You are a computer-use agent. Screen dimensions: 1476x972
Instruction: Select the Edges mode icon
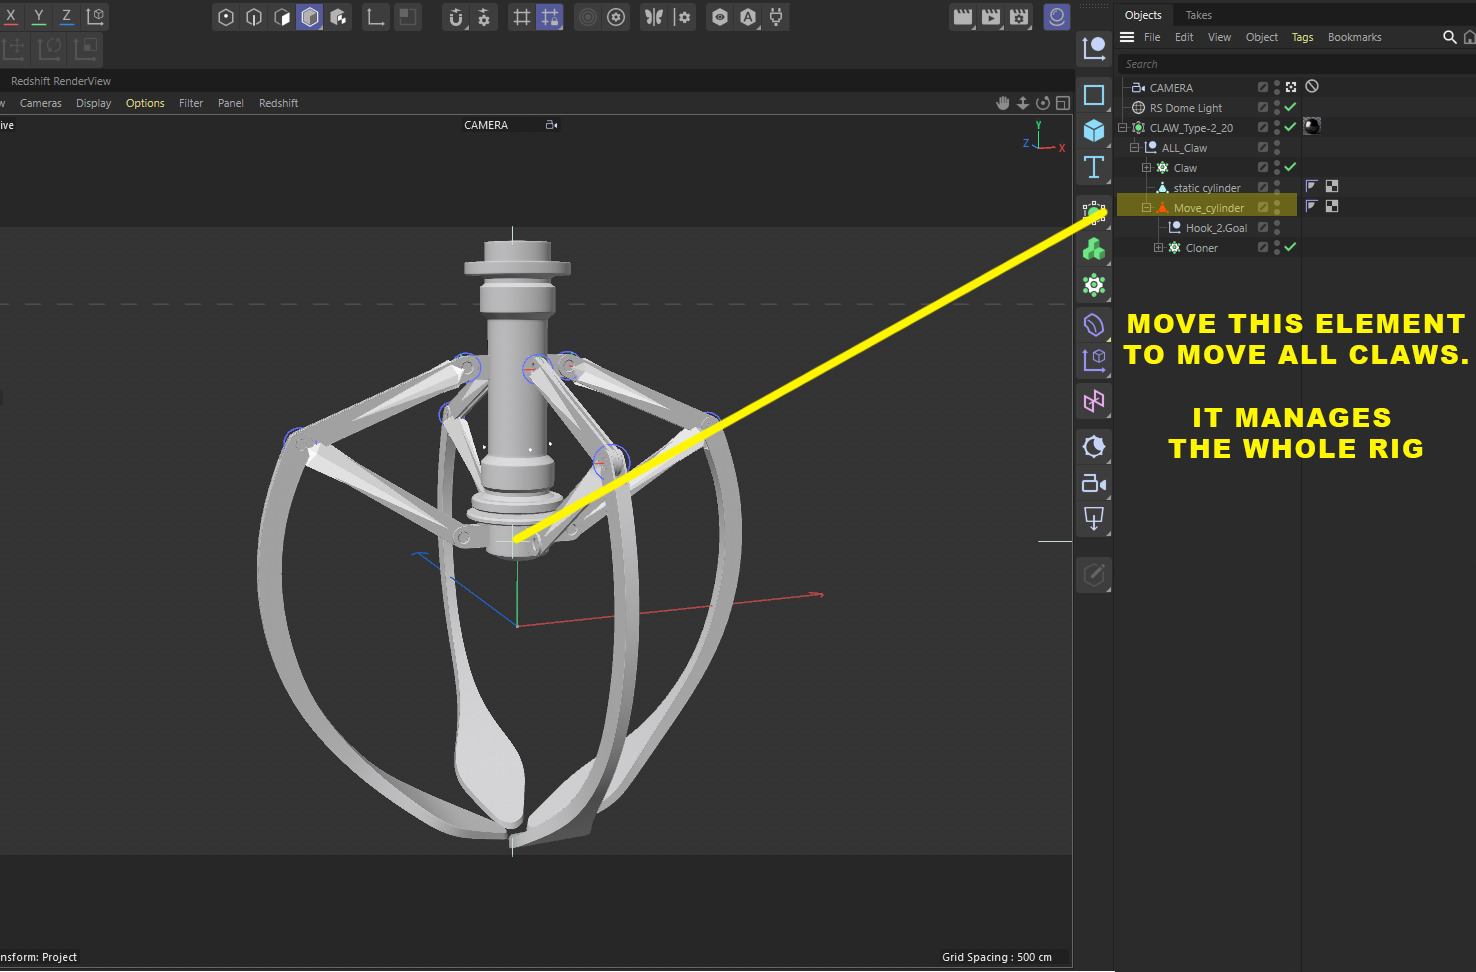(254, 17)
